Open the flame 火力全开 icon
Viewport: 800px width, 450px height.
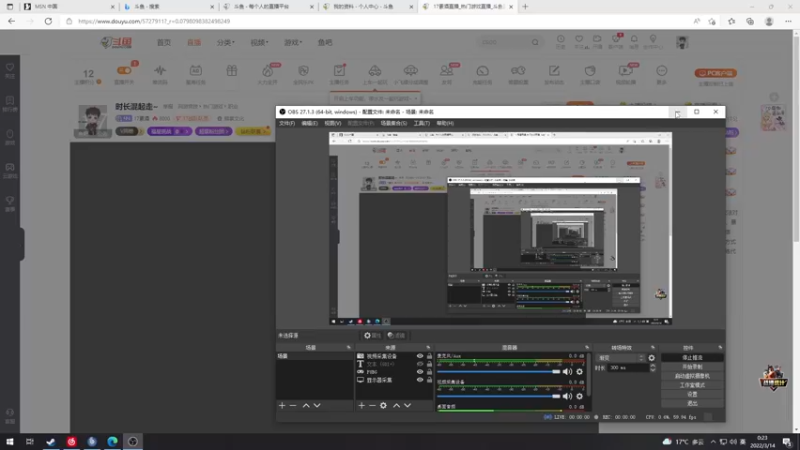click(267, 70)
